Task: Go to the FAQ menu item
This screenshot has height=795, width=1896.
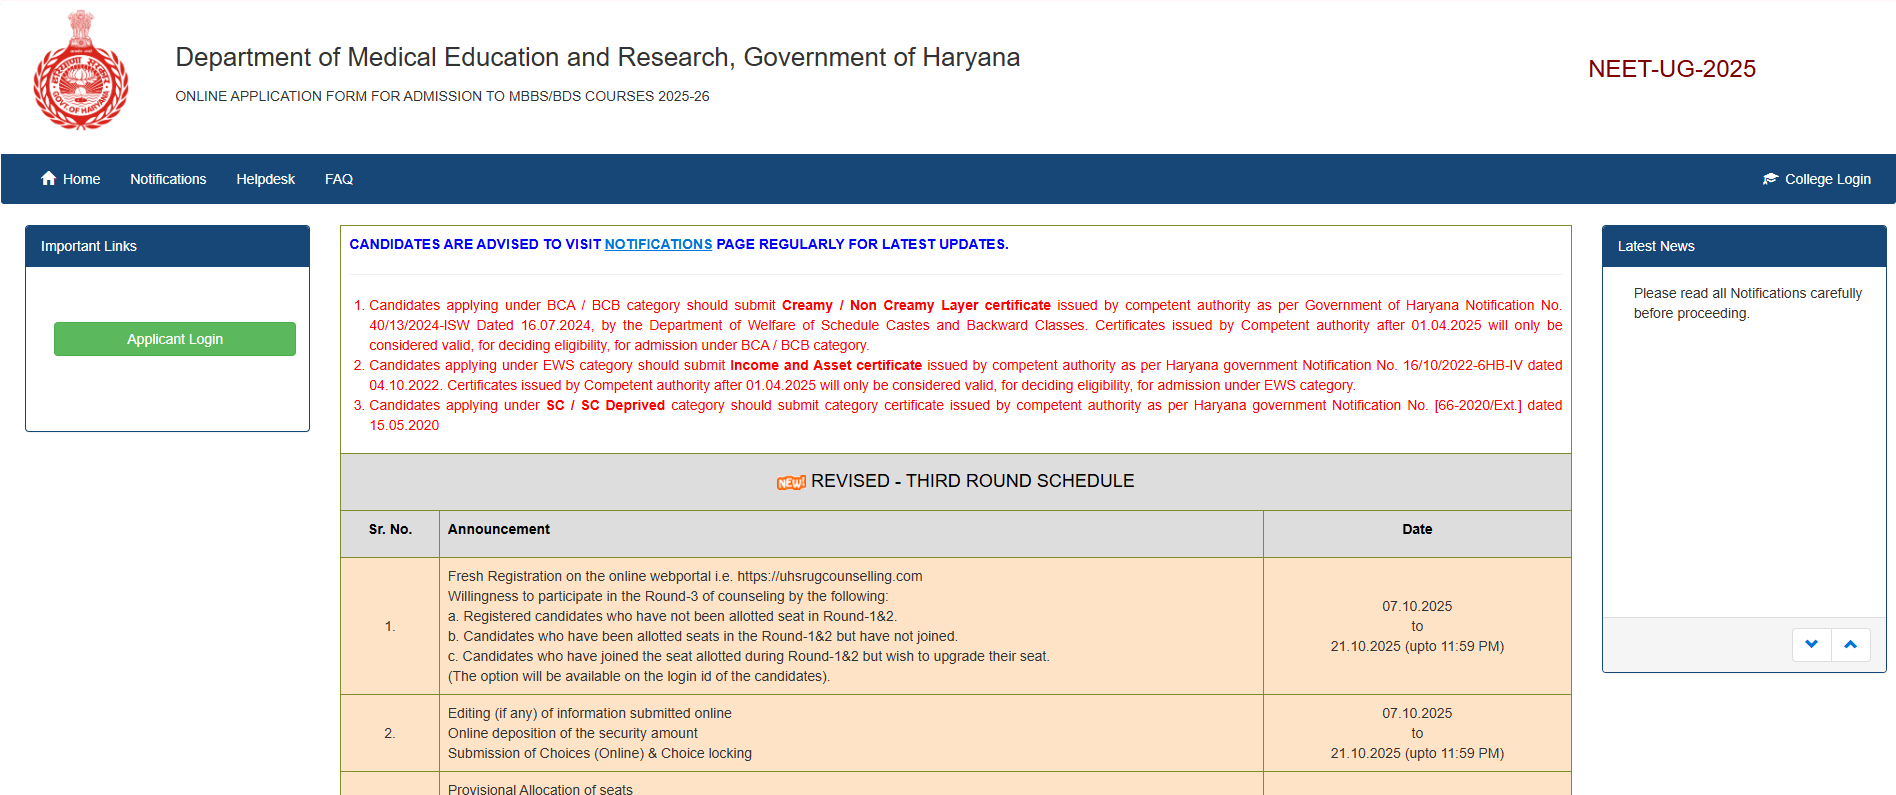Action: click(x=339, y=179)
